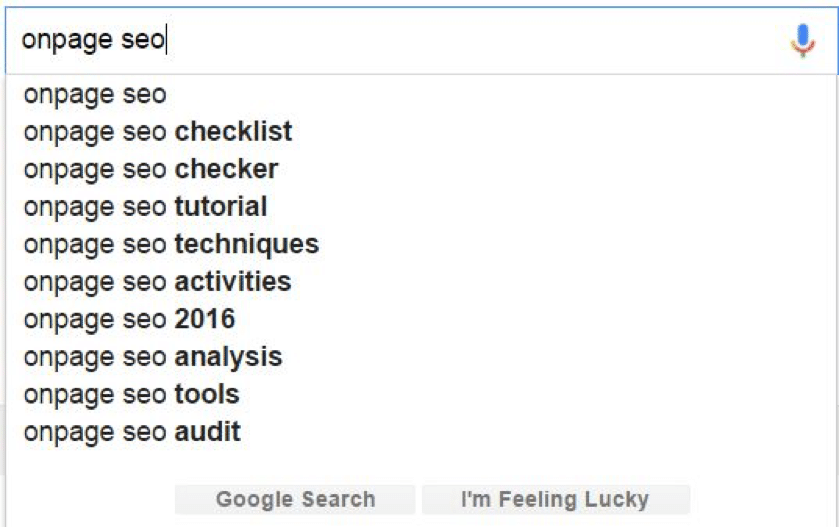Pick the 'onpage seo tools' suggestion
839x527 pixels.
pyautogui.click(x=421, y=394)
